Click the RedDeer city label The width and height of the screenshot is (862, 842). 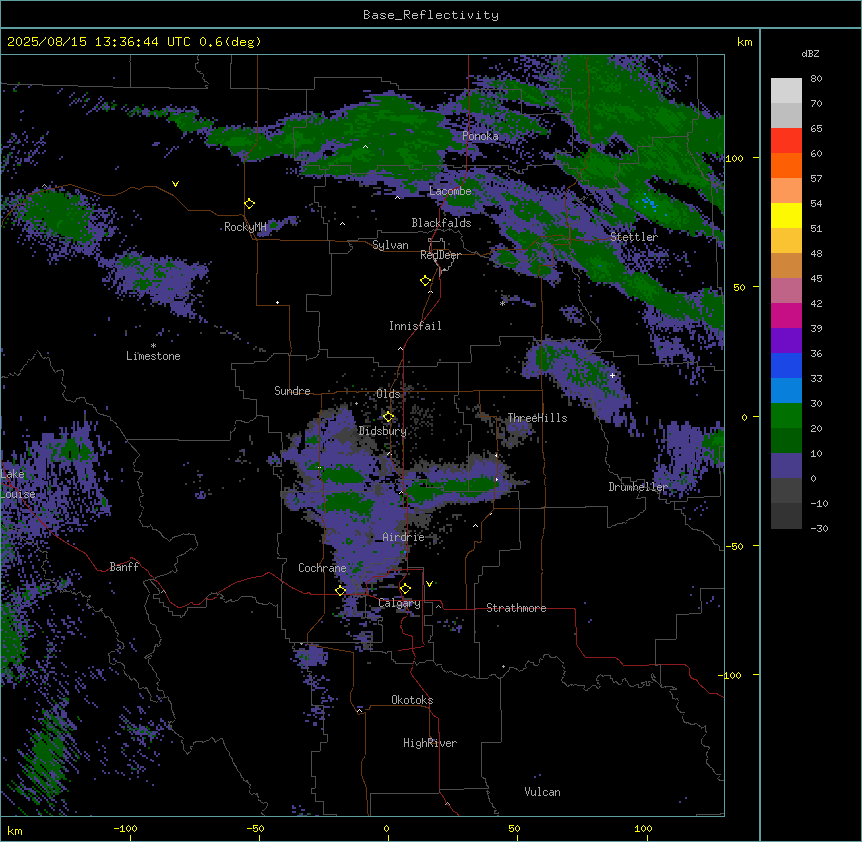[x=440, y=255]
